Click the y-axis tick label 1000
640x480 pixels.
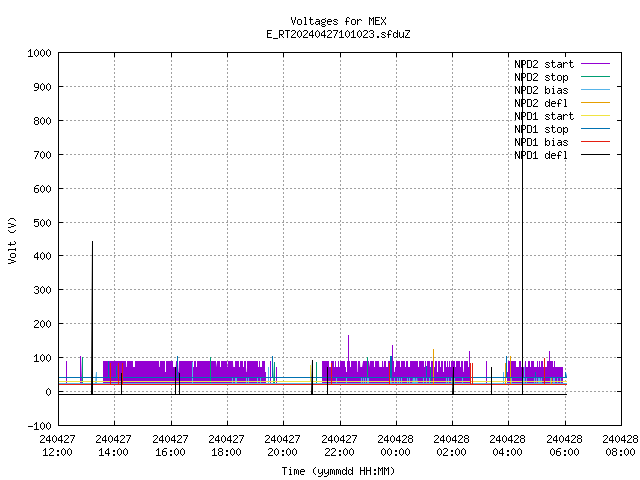point(39,53)
